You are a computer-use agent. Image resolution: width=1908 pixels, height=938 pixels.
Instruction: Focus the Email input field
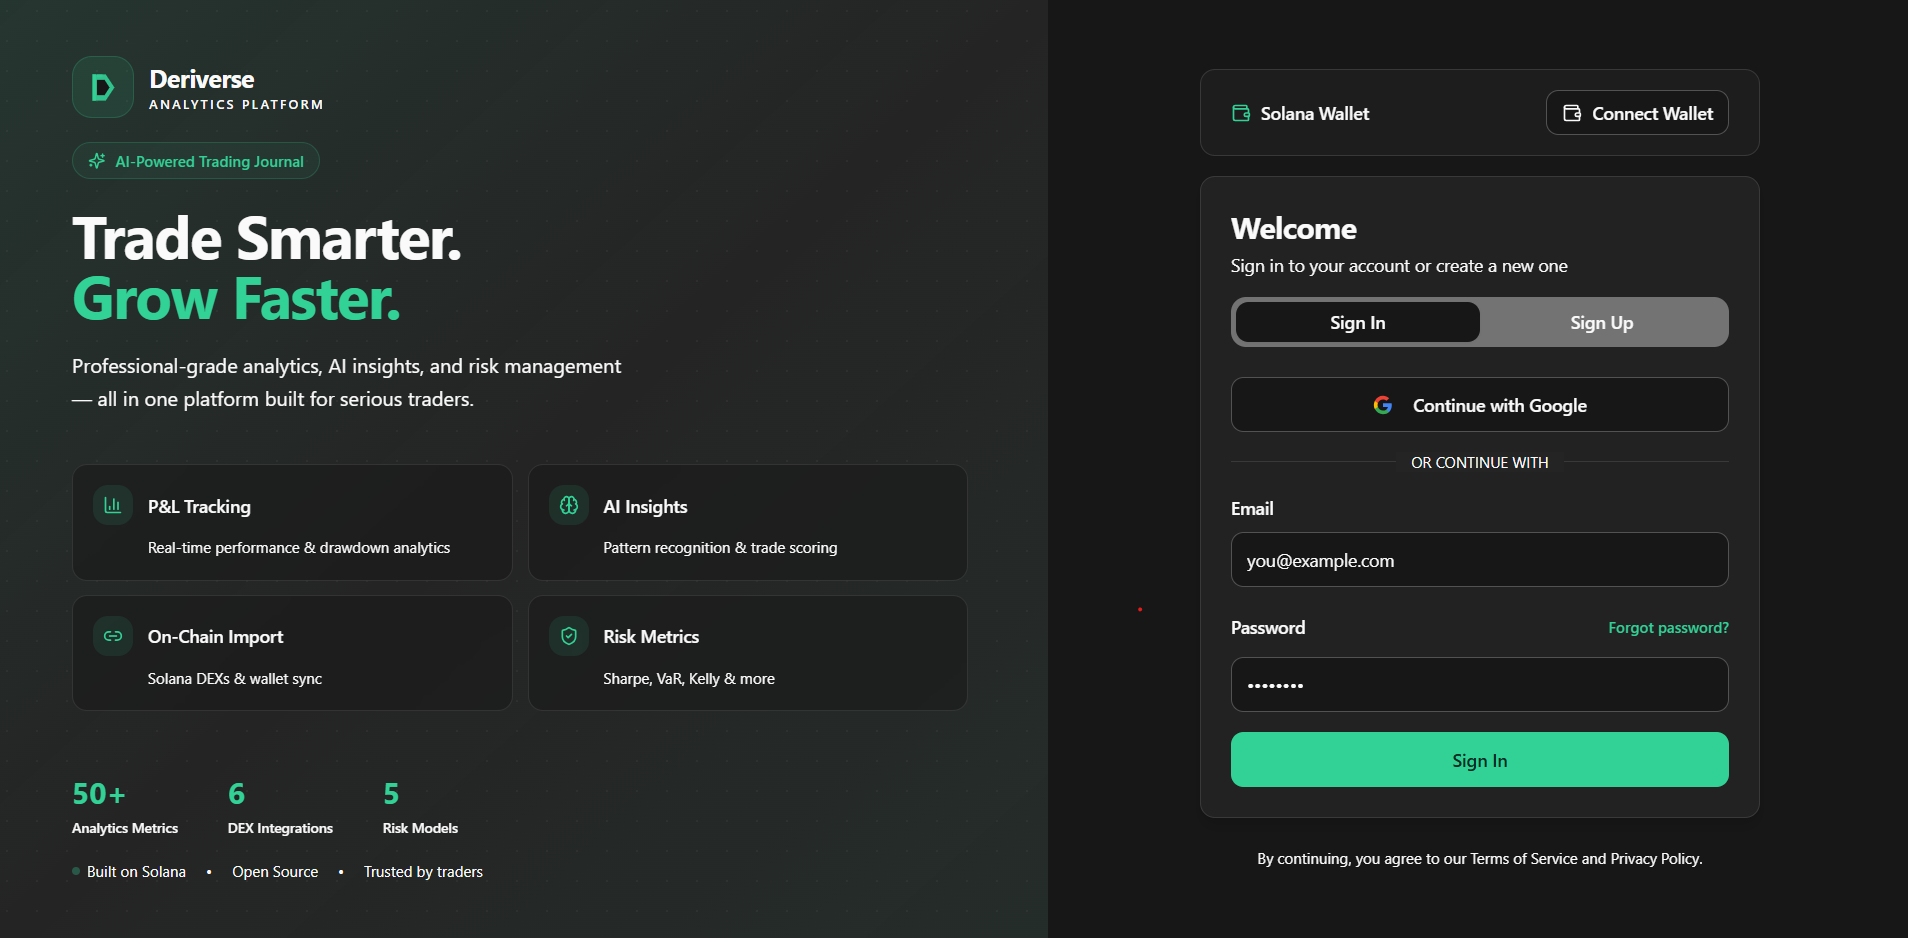point(1480,560)
